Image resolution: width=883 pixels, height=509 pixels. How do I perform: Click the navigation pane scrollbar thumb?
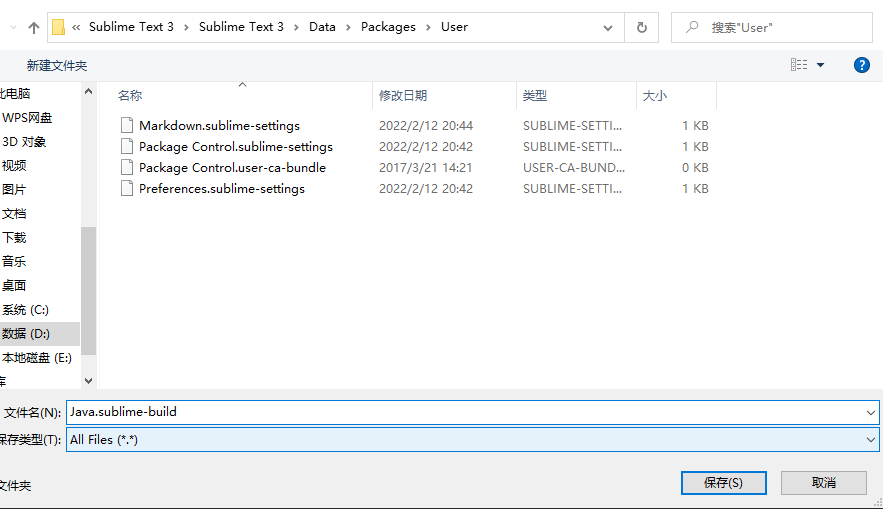pyautogui.click(x=88, y=291)
